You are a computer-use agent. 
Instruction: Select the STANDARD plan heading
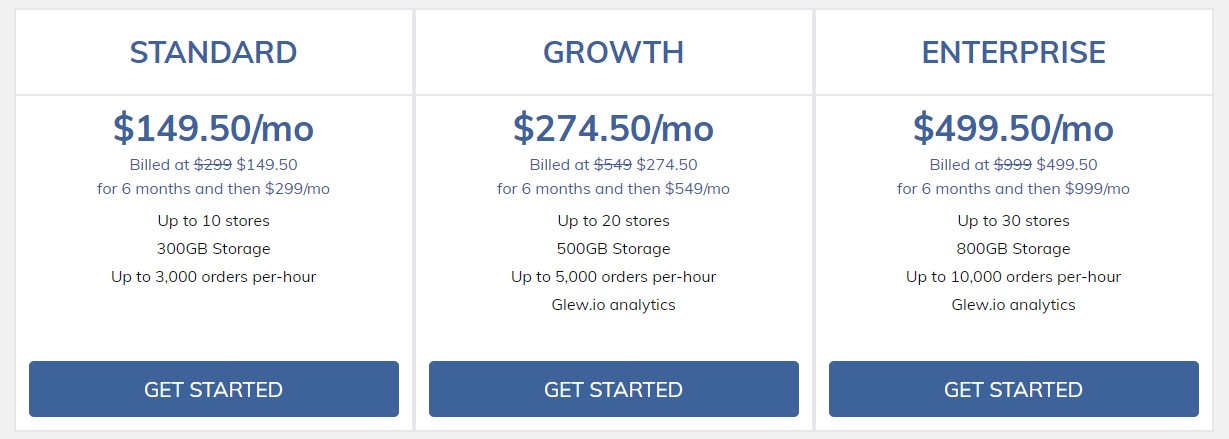[x=214, y=52]
